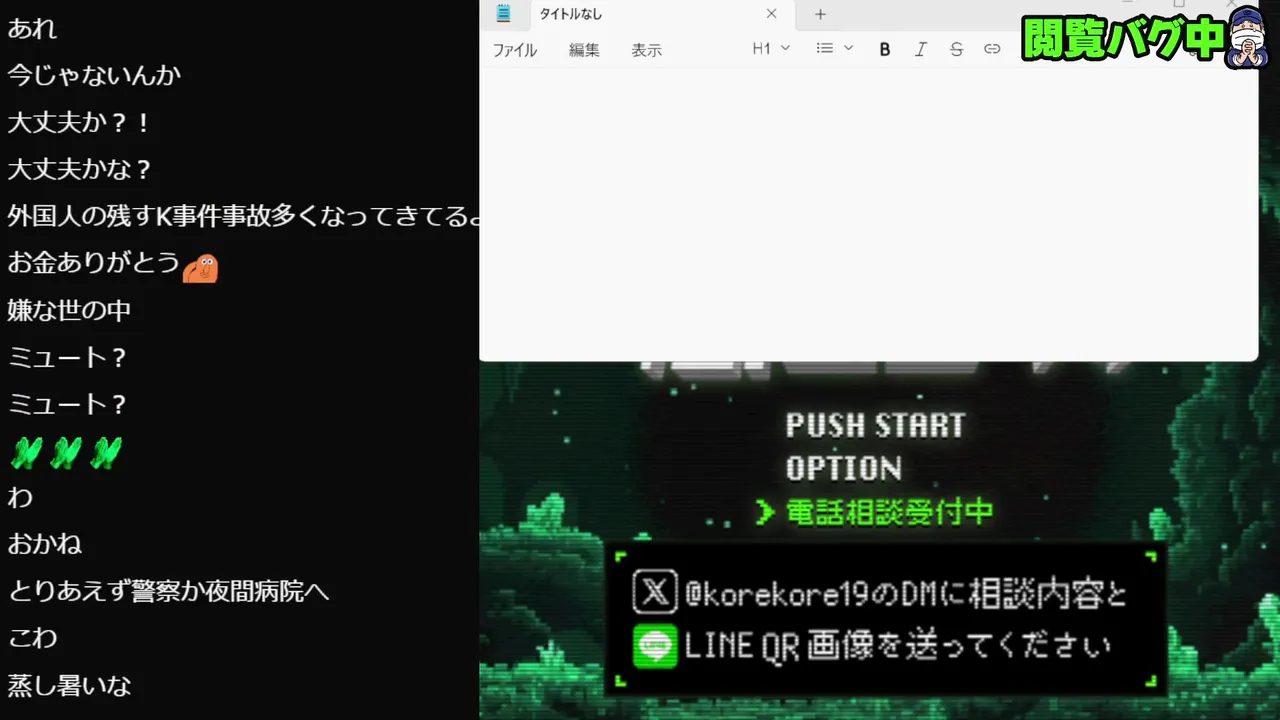Click the Notepad app icon in title bar
This screenshot has width=1280, height=720.
pos(503,14)
